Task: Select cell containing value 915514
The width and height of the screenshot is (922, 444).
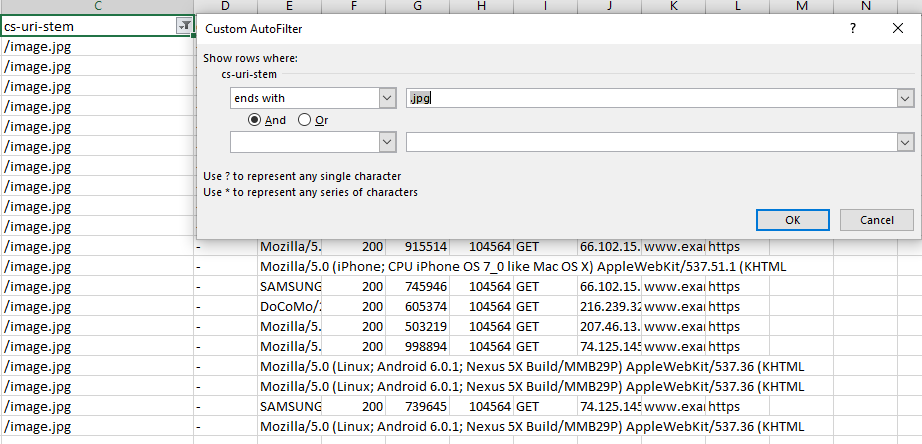Action: tap(417, 247)
